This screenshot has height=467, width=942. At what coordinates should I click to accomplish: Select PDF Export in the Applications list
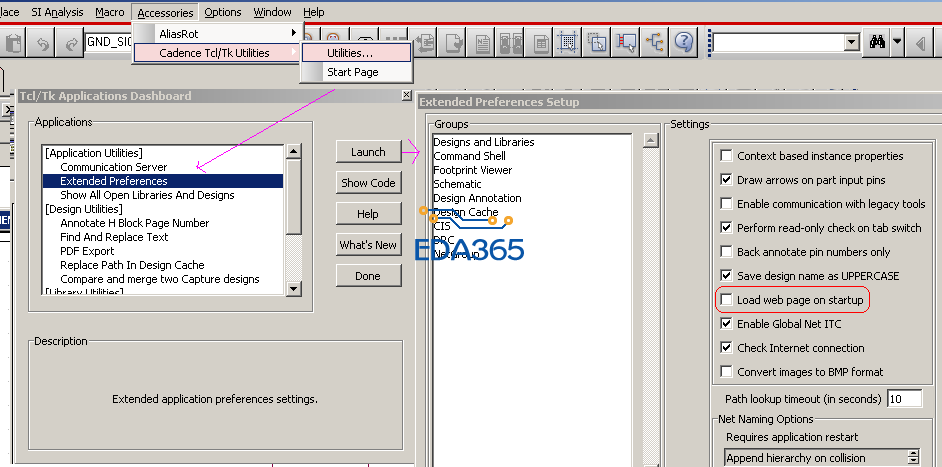87,251
